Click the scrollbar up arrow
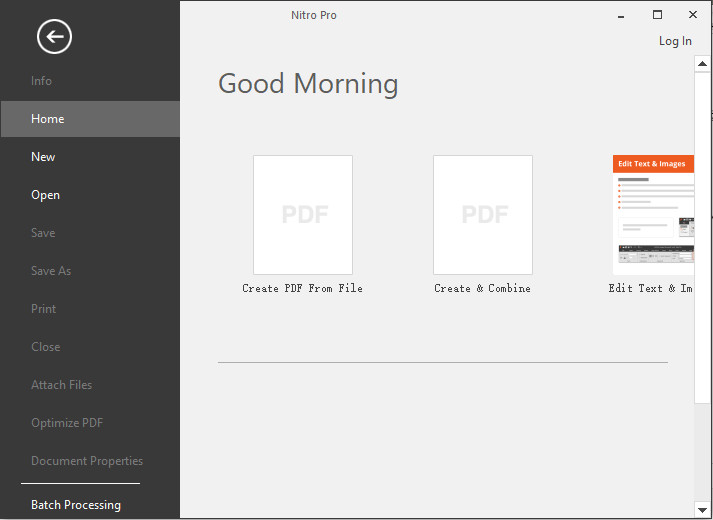Screen dimensions: 713x520 point(703,64)
